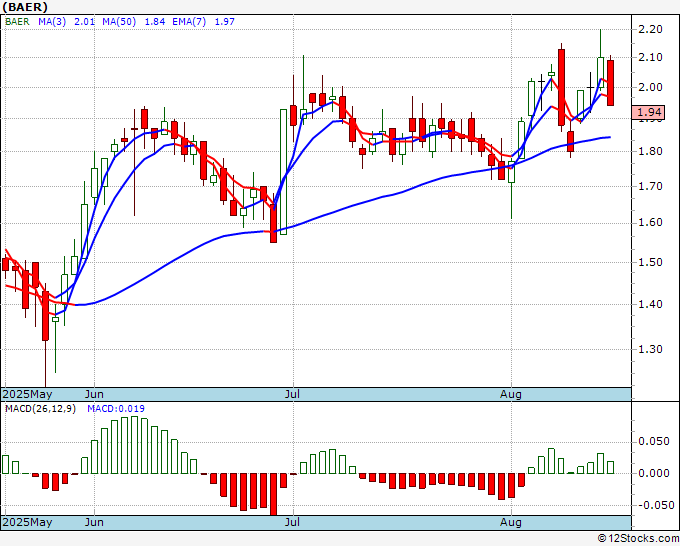Screen dimensions: 680x546
Task: Click the Jun label on price chart axis
Action: [x=94, y=395]
